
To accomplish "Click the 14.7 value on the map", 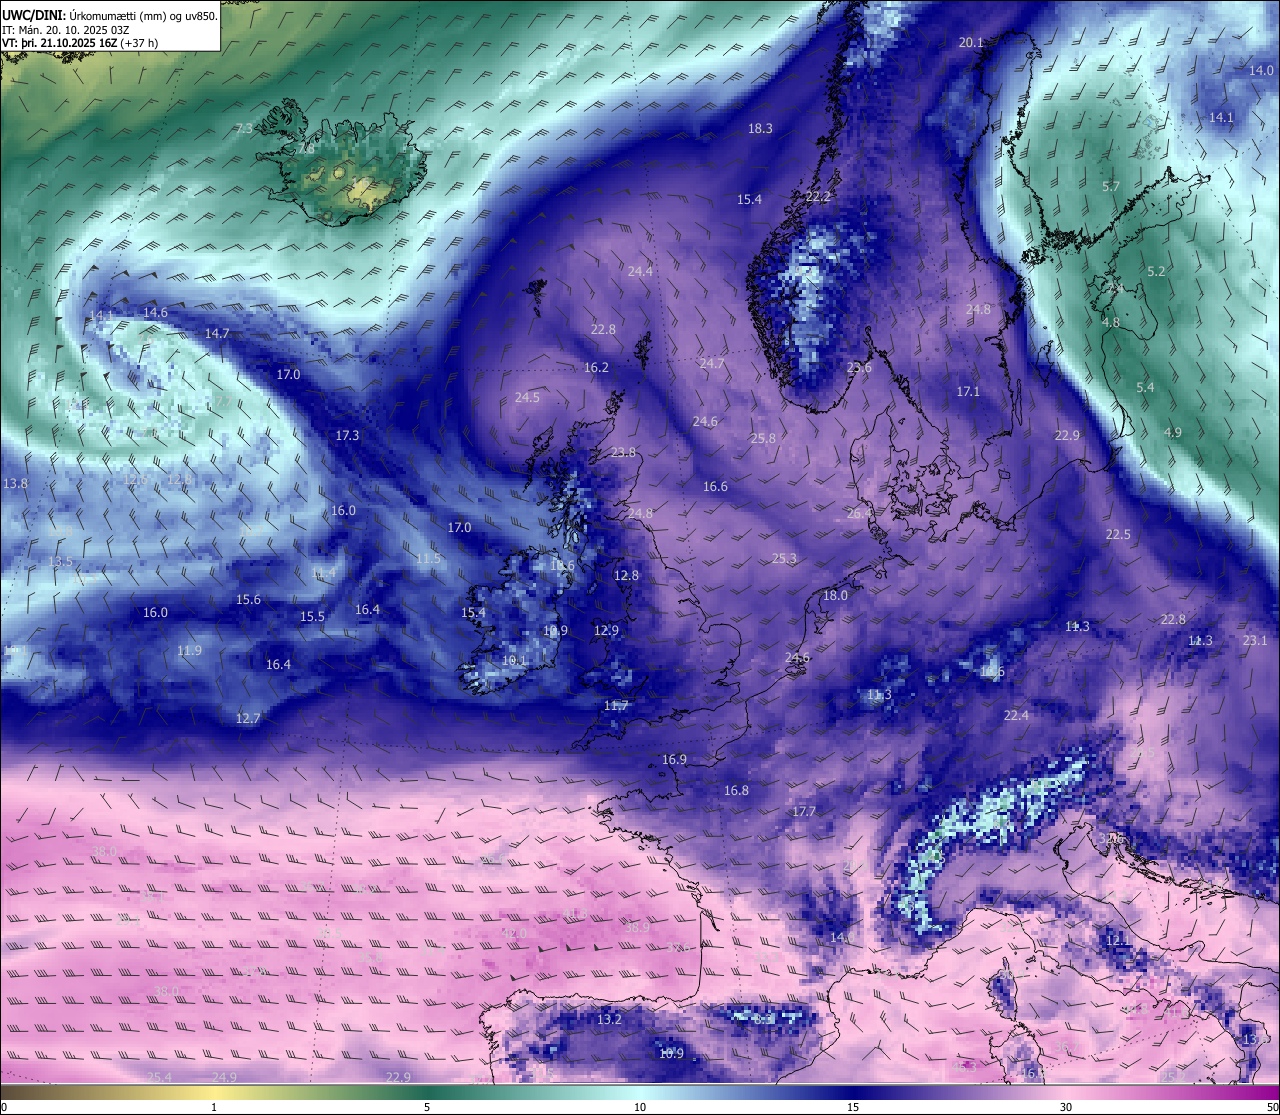I will 217,333.
